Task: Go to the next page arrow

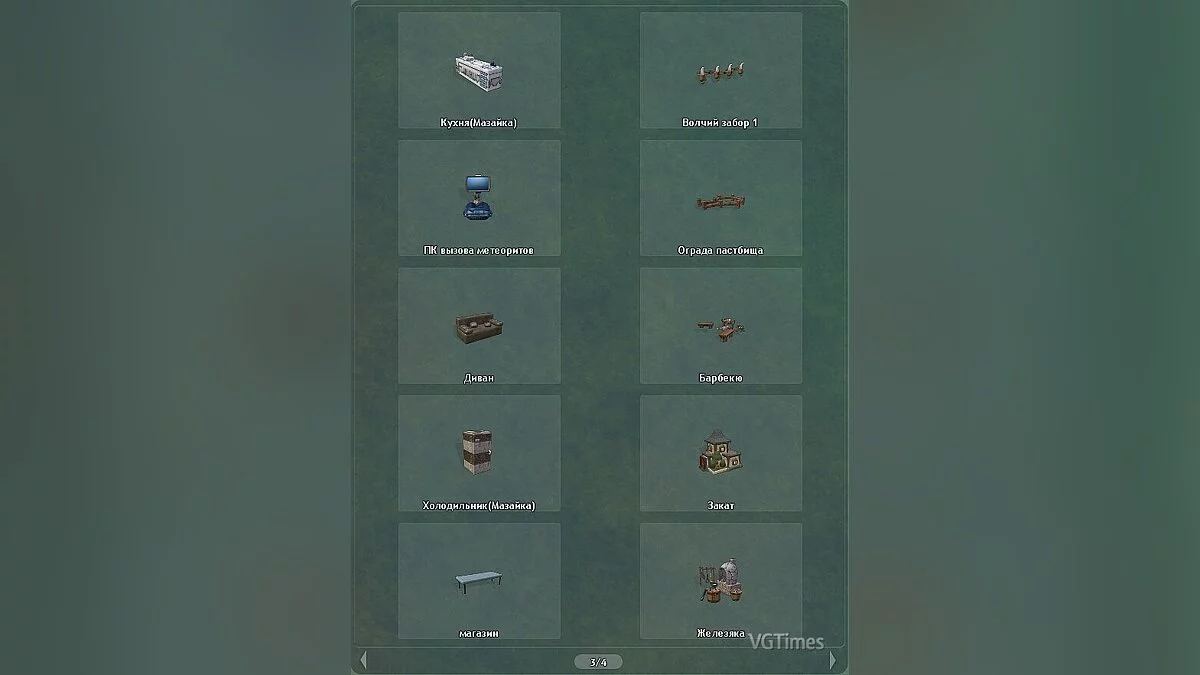Action: [833, 660]
